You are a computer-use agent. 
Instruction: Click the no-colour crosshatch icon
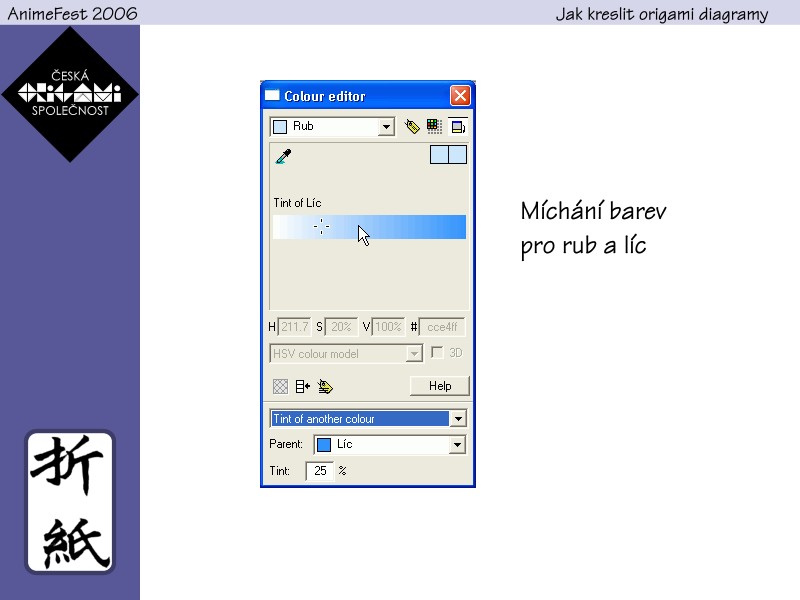(280, 386)
